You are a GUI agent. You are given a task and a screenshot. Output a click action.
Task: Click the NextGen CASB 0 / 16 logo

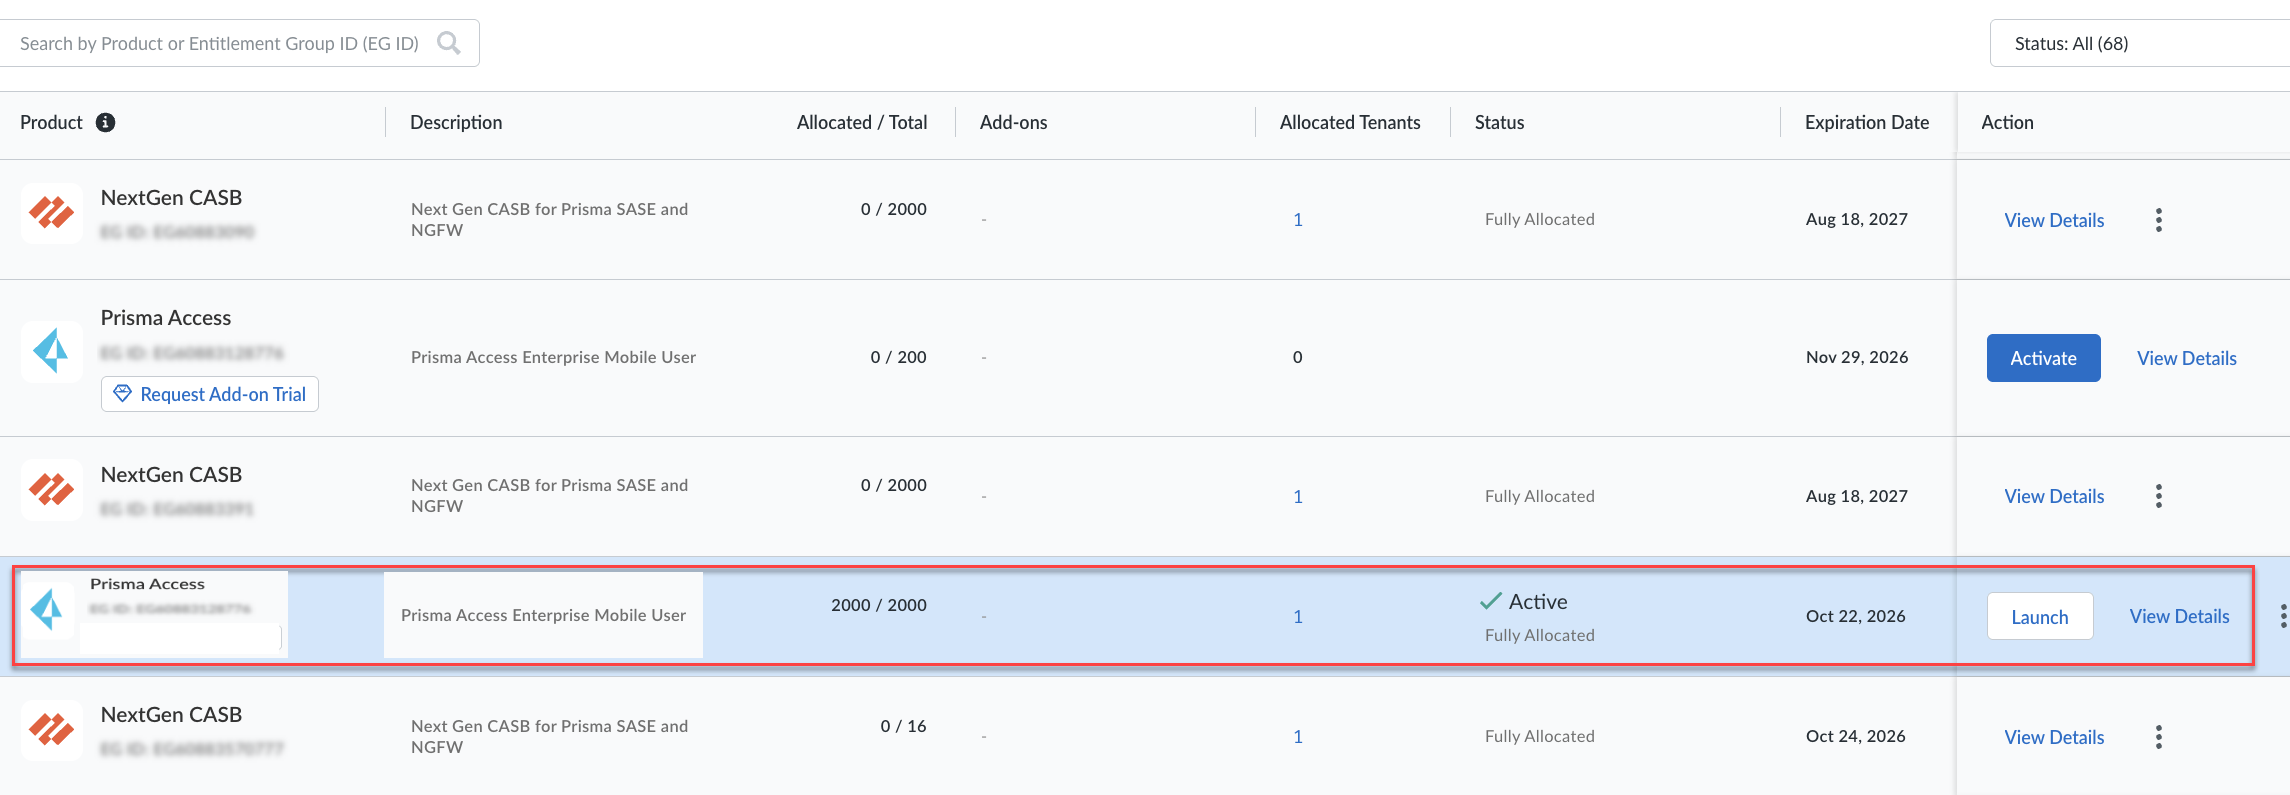pos(51,730)
